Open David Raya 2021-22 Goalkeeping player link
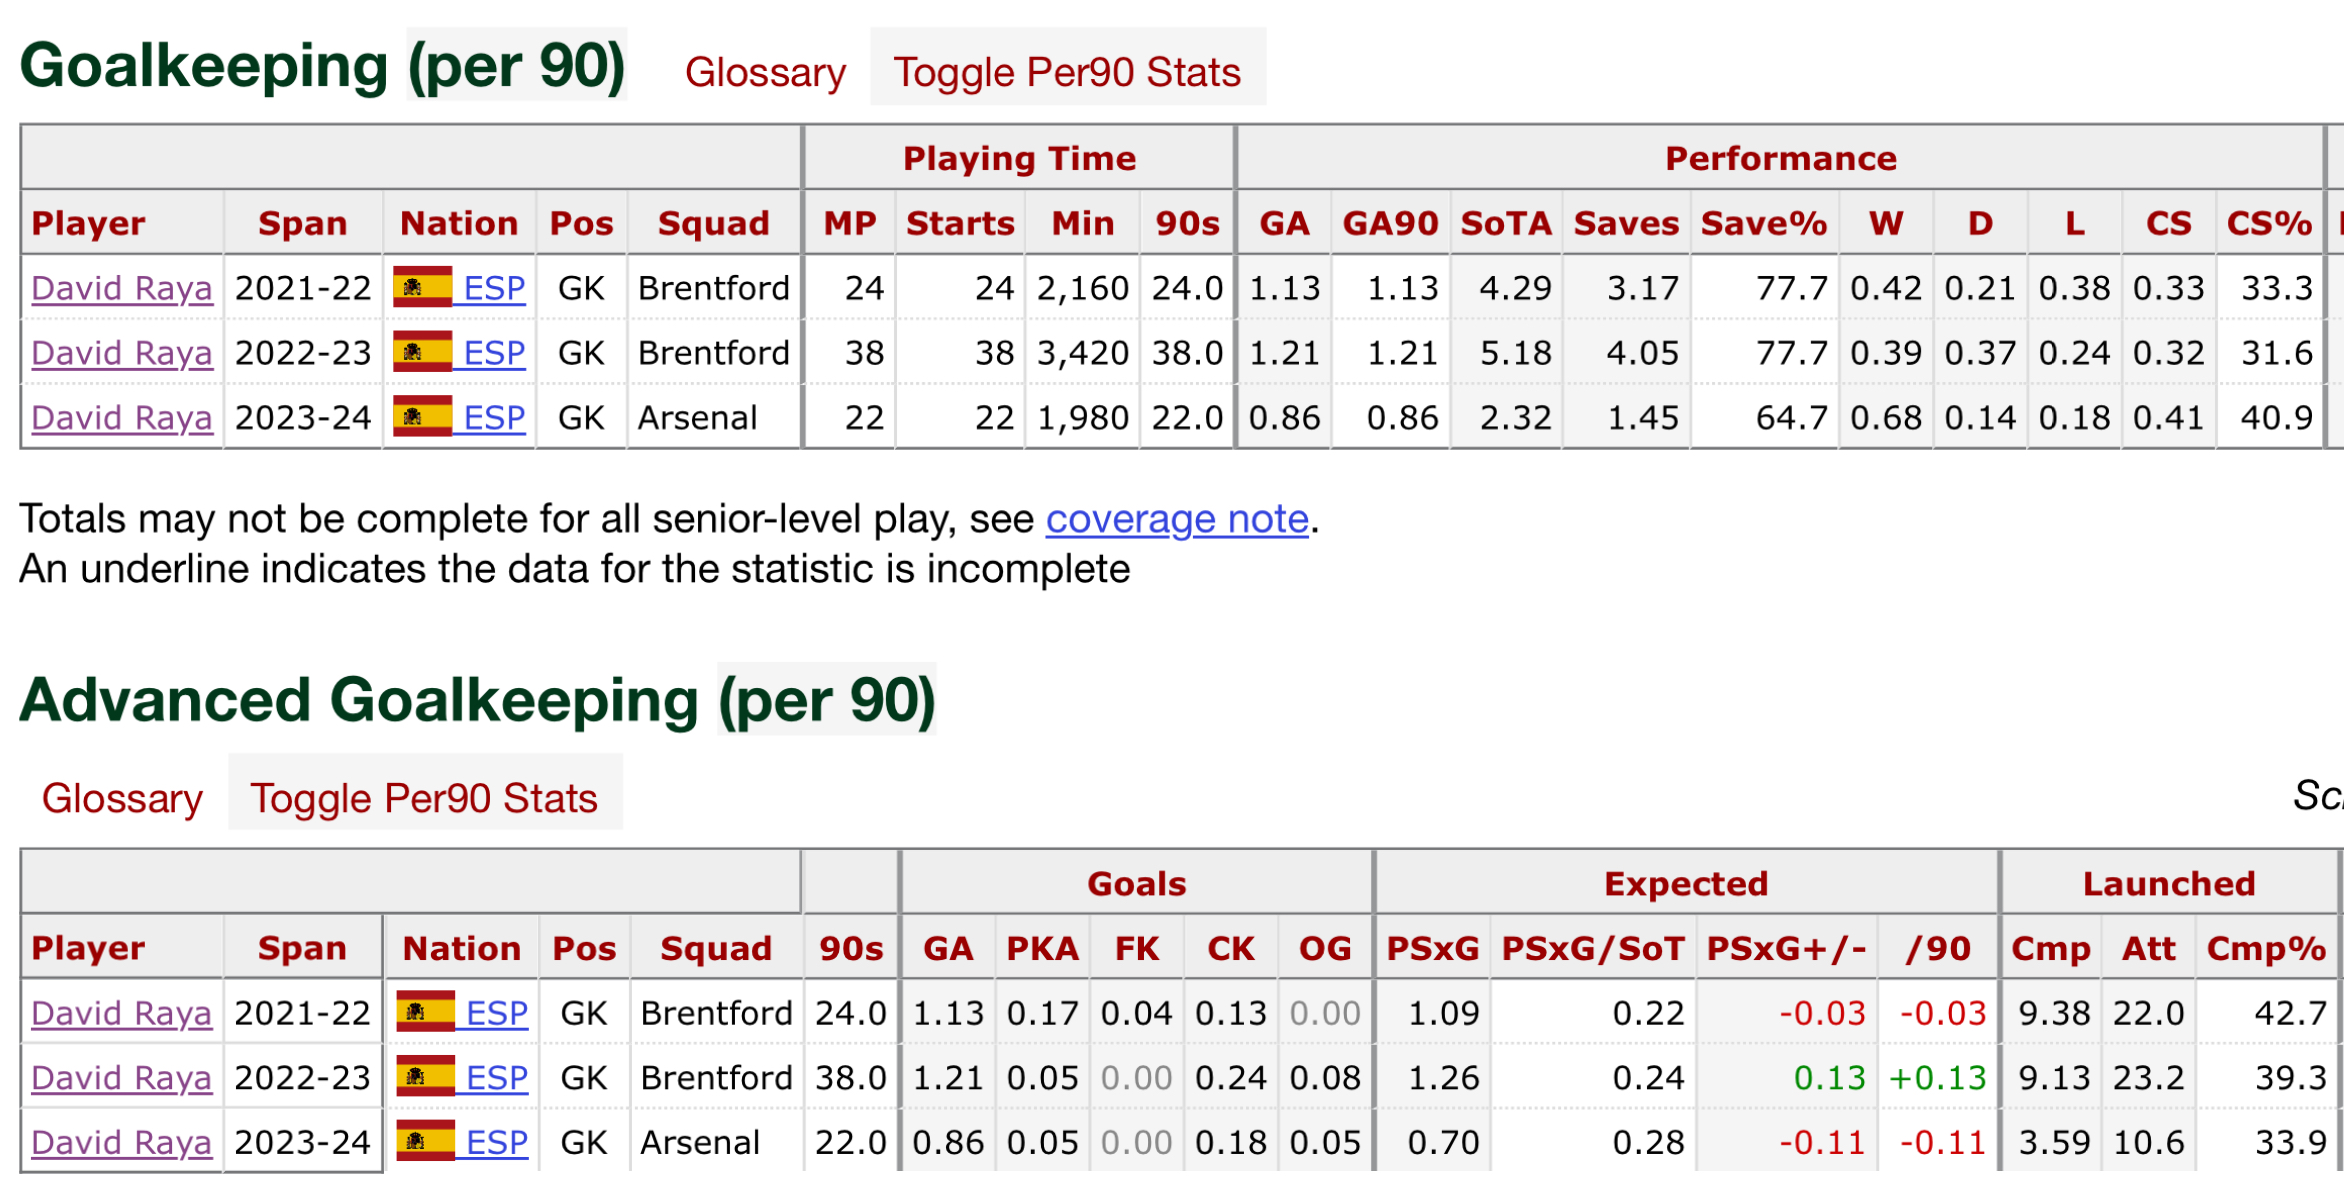The image size is (2344, 1181). point(122,288)
